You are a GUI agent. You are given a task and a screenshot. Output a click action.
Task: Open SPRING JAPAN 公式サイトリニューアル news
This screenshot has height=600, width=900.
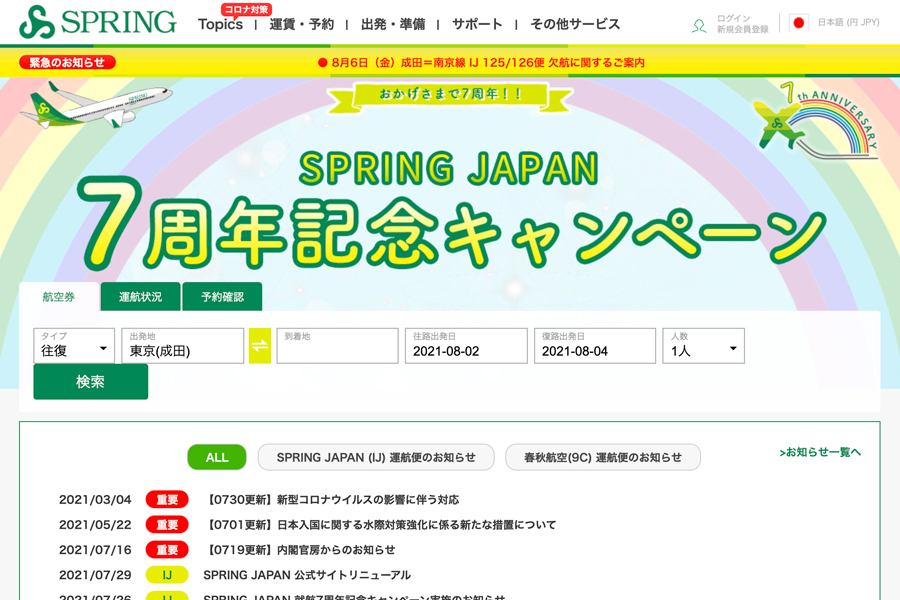307,575
